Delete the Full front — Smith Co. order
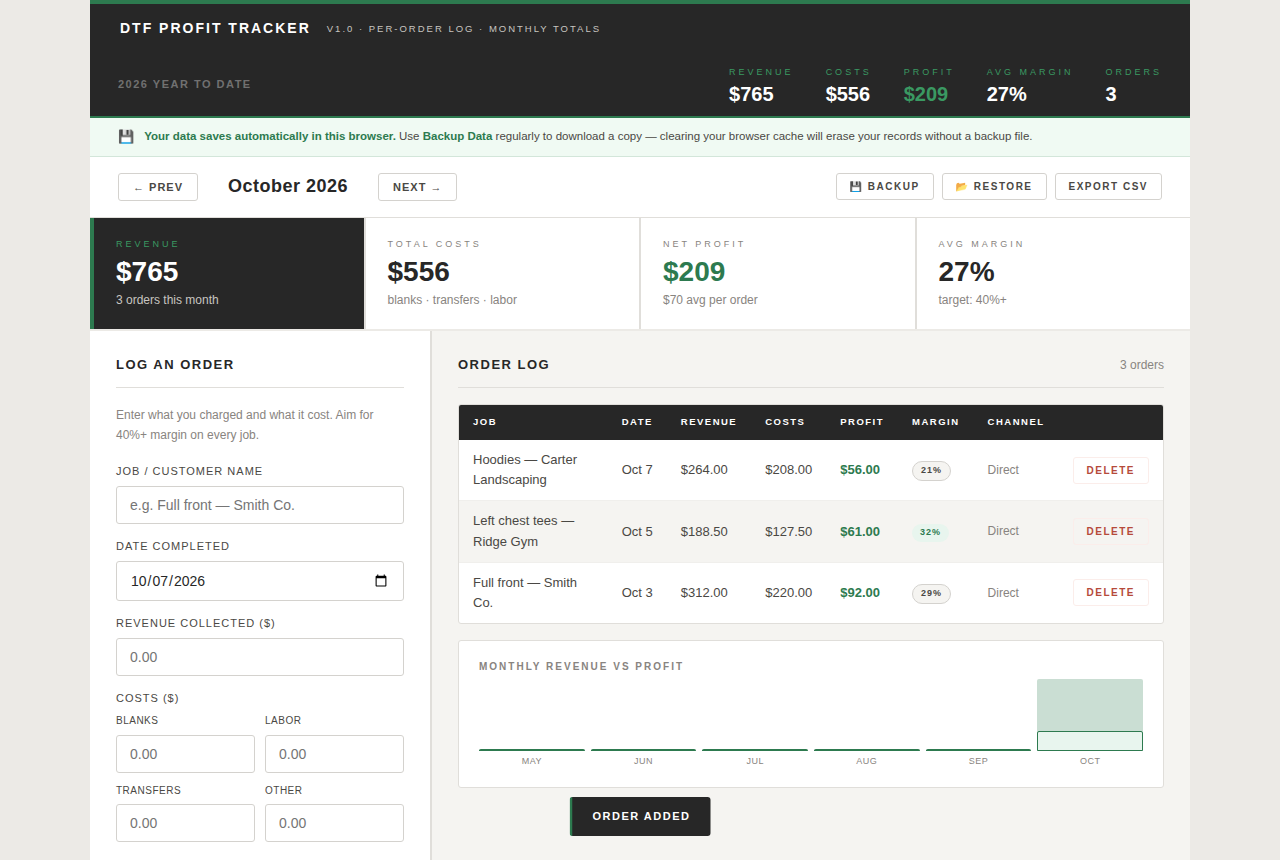 coord(1110,592)
